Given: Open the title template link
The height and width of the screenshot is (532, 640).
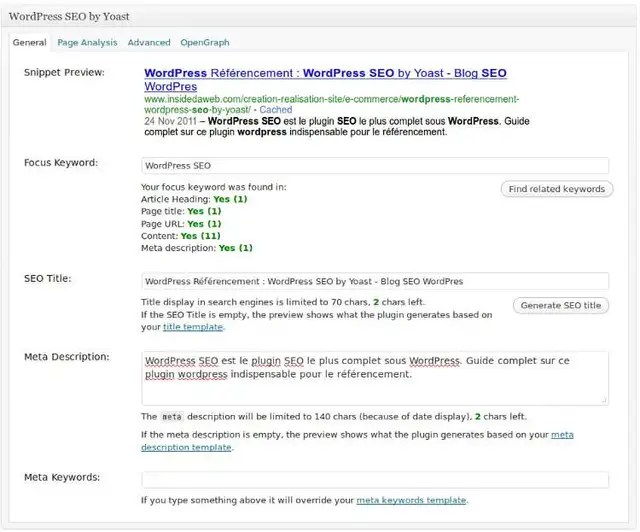Looking at the screenshot, I should point(193,327).
